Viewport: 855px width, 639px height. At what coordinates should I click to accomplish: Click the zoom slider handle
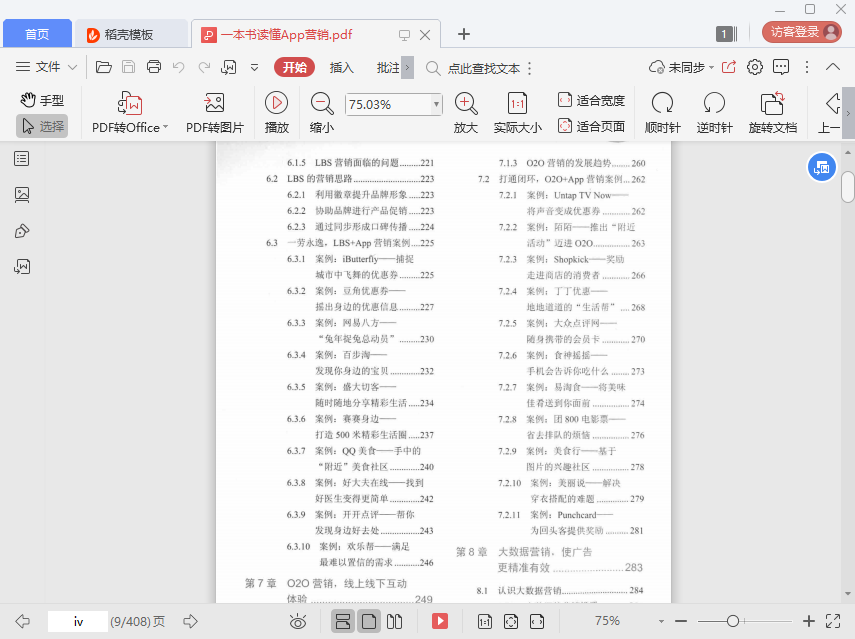coord(733,621)
